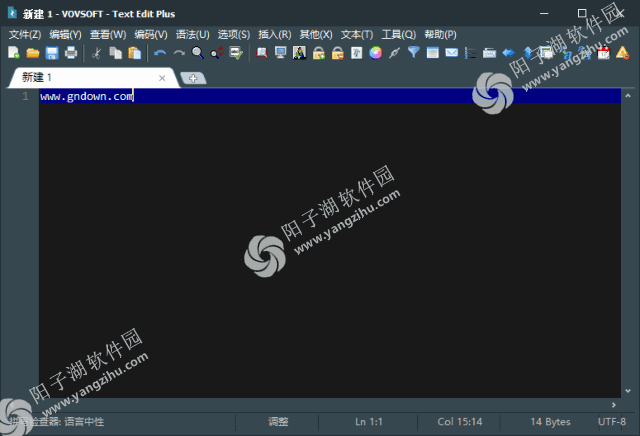
Task: Click the keyboard-style toolbar icon
Action: pos(489,53)
